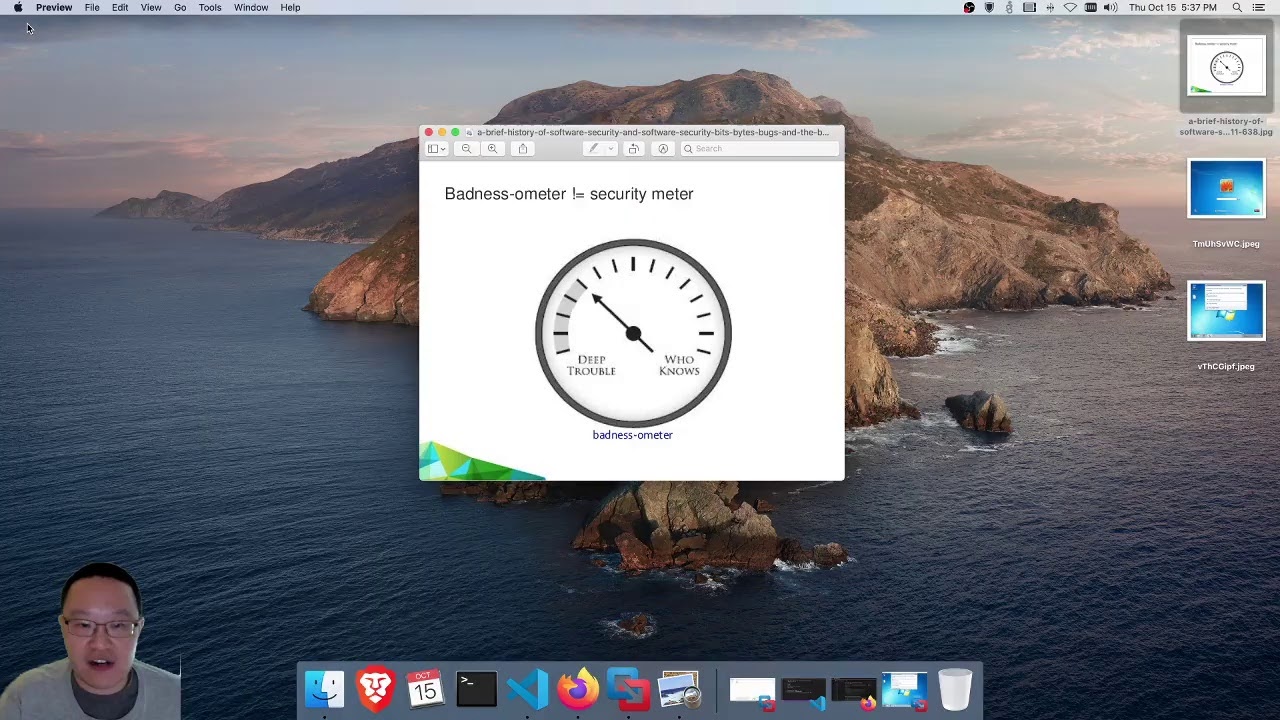Image resolution: width=1280 pixels, height=720 pixels.
Task: Click the Preview window title filename
Action: (x=652, y=132)
